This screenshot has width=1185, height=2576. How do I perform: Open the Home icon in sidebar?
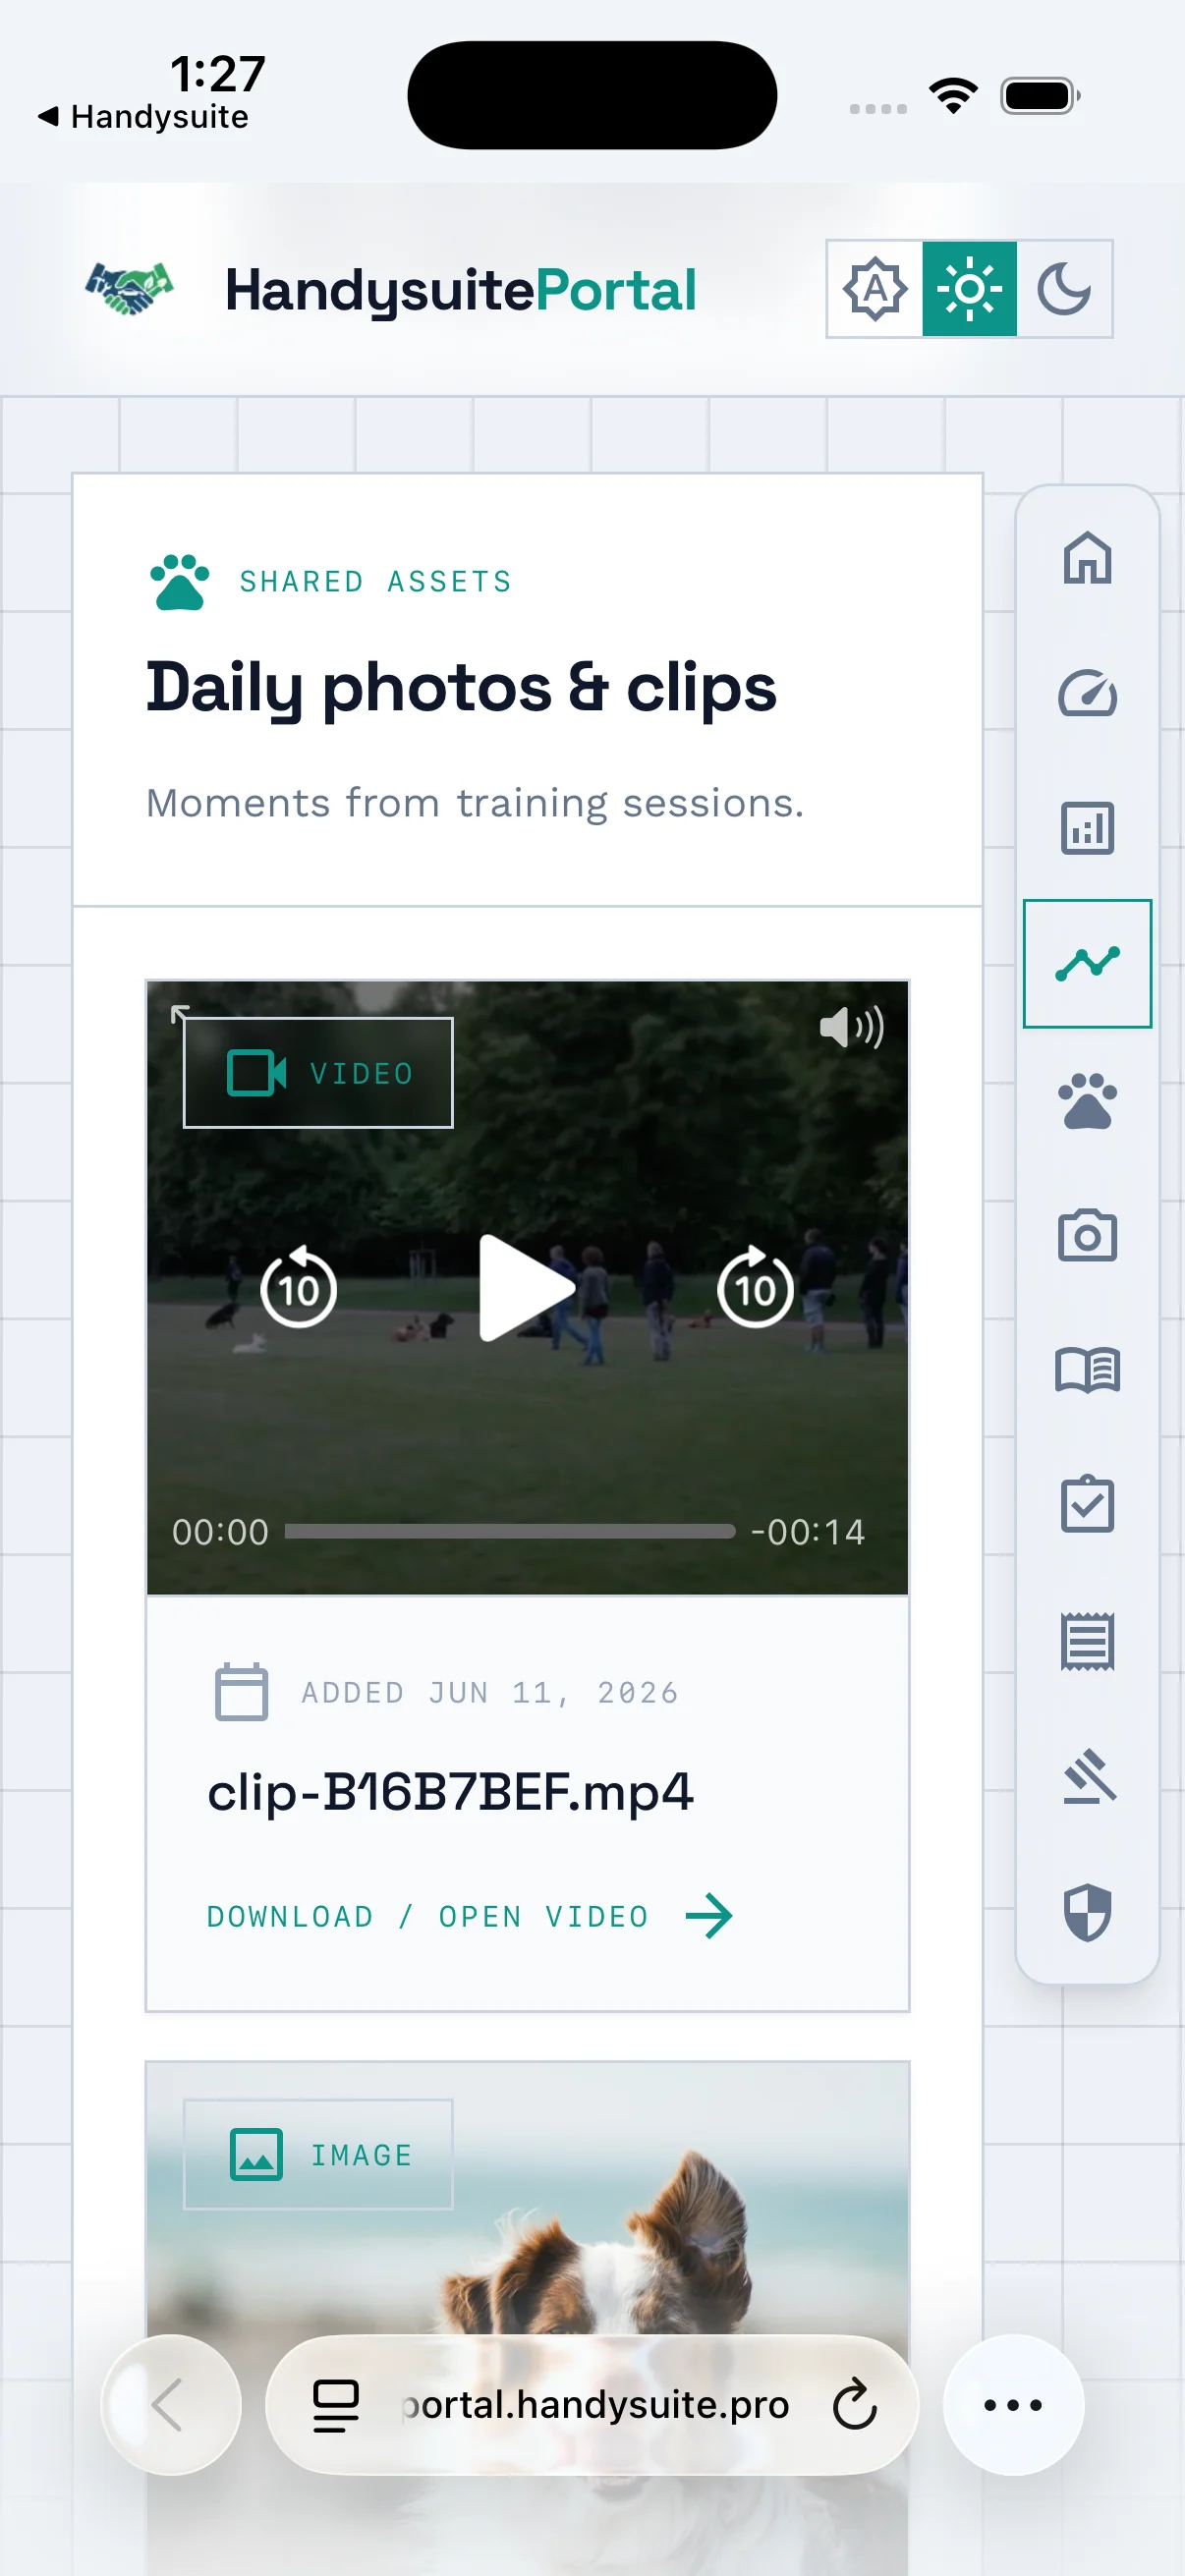click(1087, 557)
